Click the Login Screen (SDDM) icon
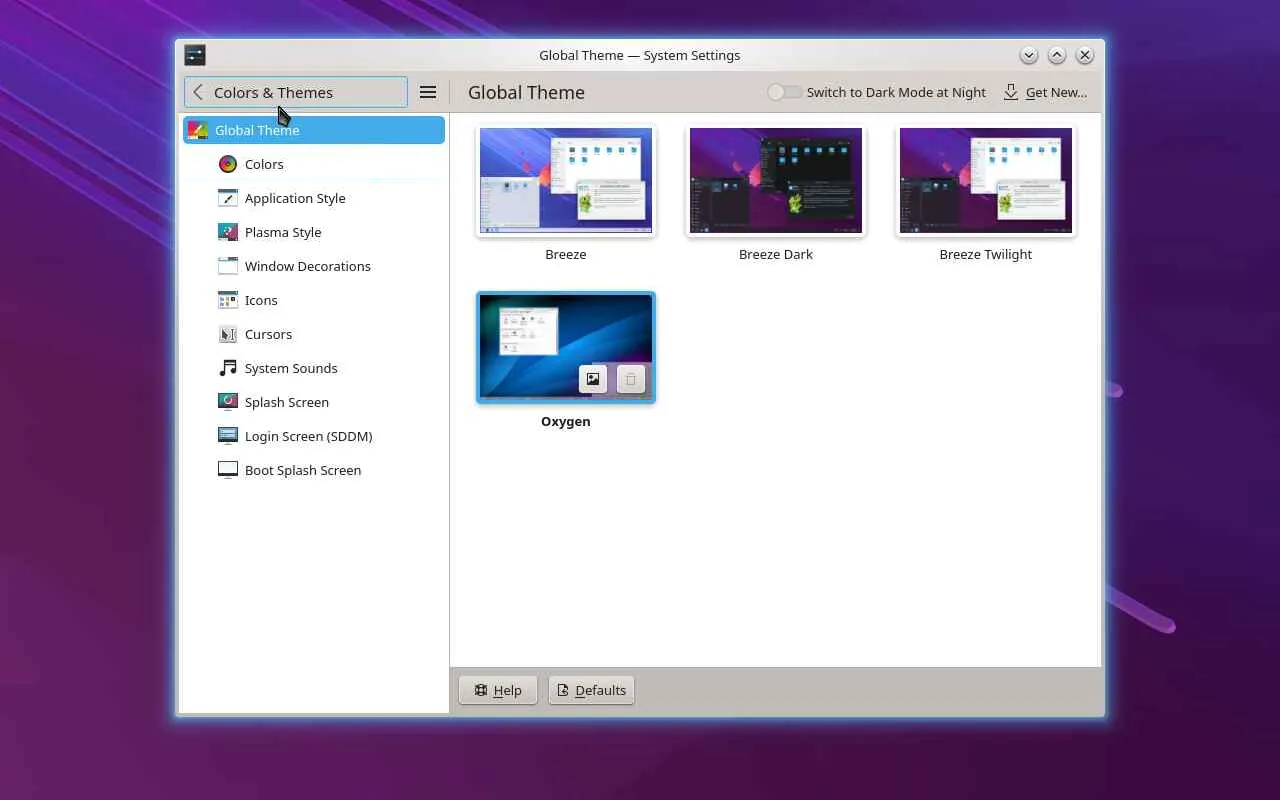This screenshot has height=800, width=1280. [x=228, y=436]
